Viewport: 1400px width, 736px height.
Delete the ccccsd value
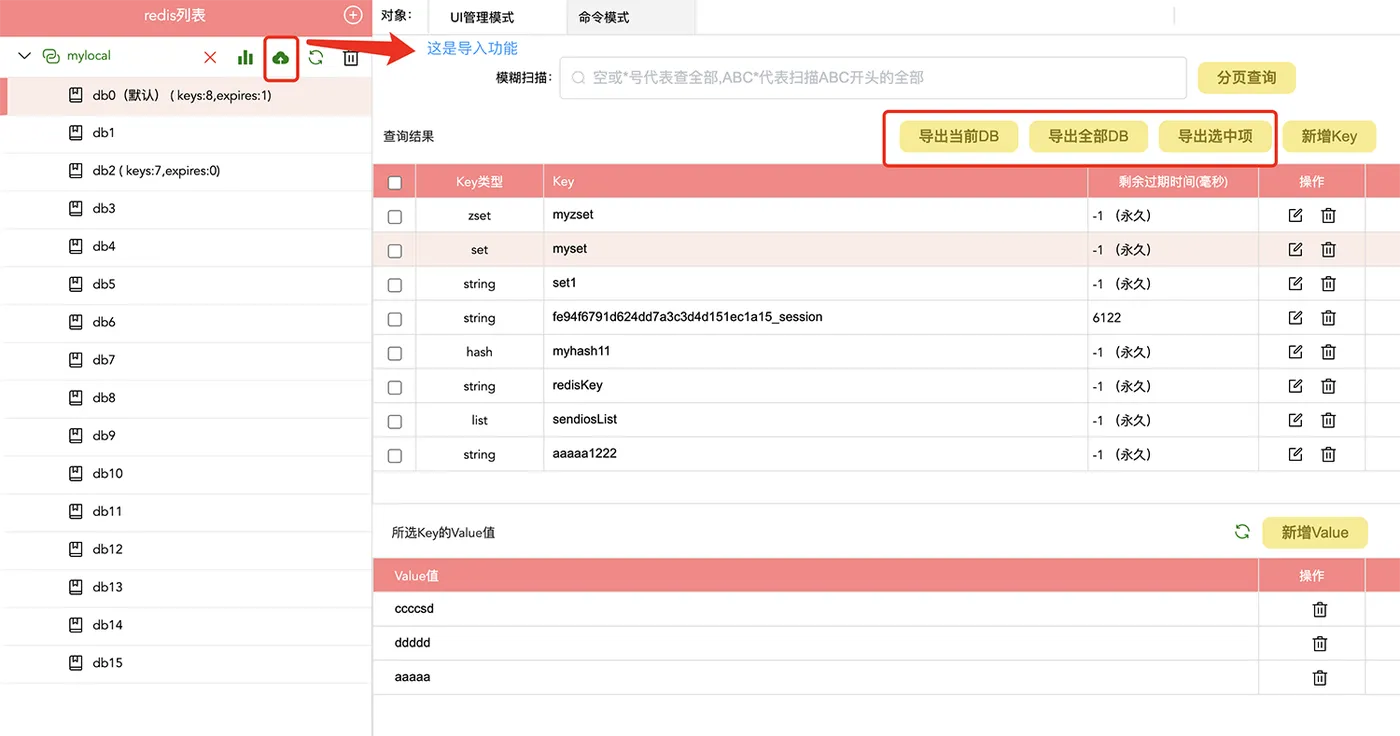(x=1320, y=609)
